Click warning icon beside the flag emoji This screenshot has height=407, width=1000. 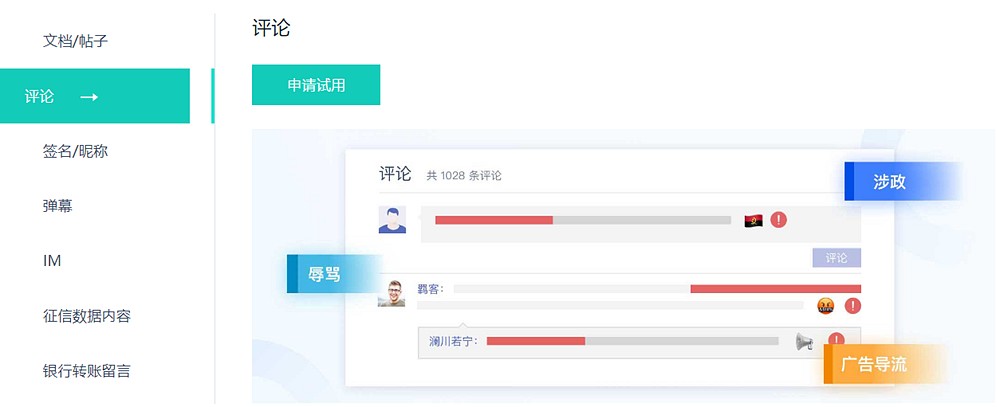pyautogui.click(x=779, y=220)
